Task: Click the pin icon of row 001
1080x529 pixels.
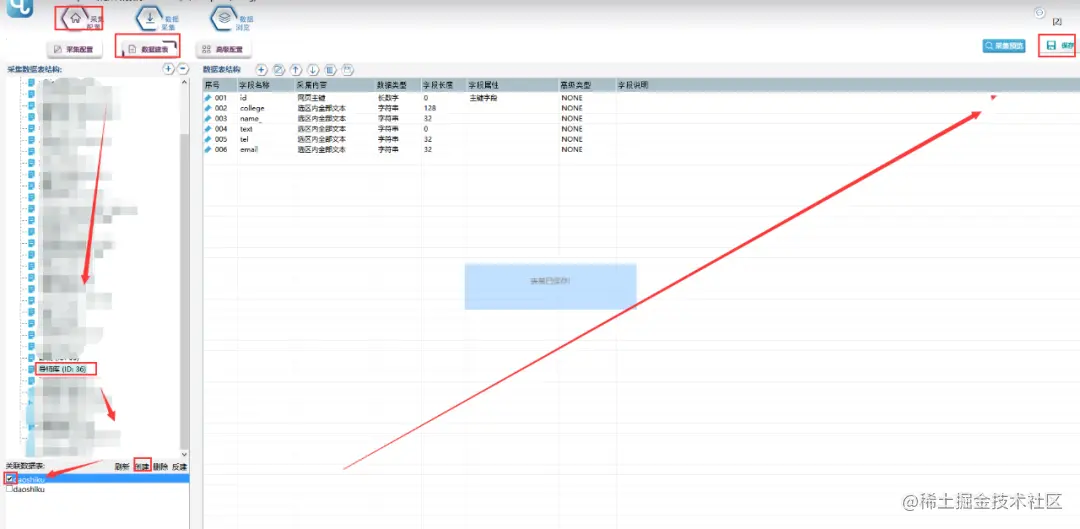Action: (209, 98)
